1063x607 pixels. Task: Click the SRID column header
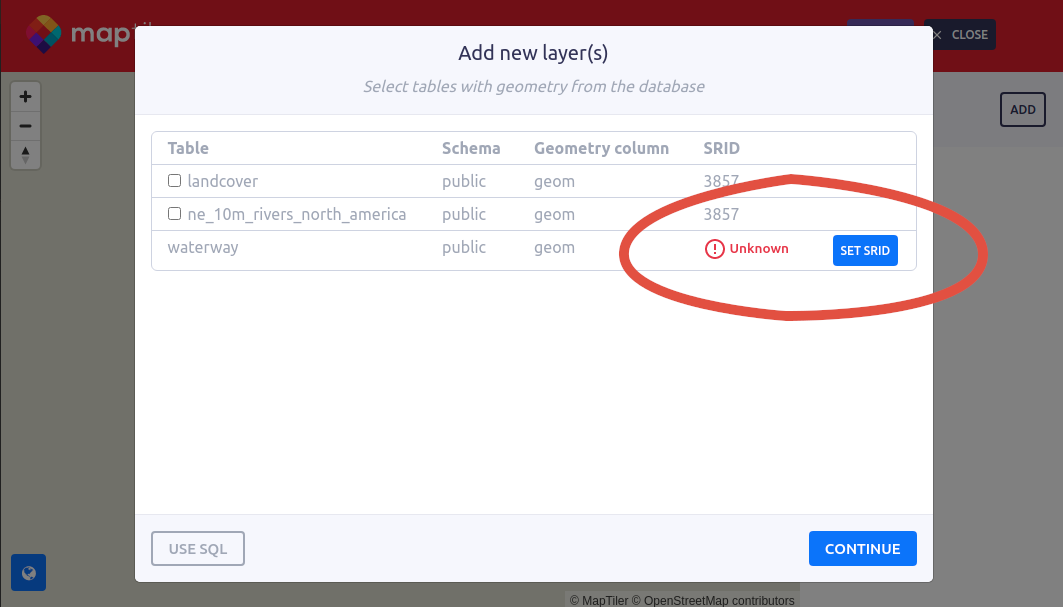[x=721, y=148]
